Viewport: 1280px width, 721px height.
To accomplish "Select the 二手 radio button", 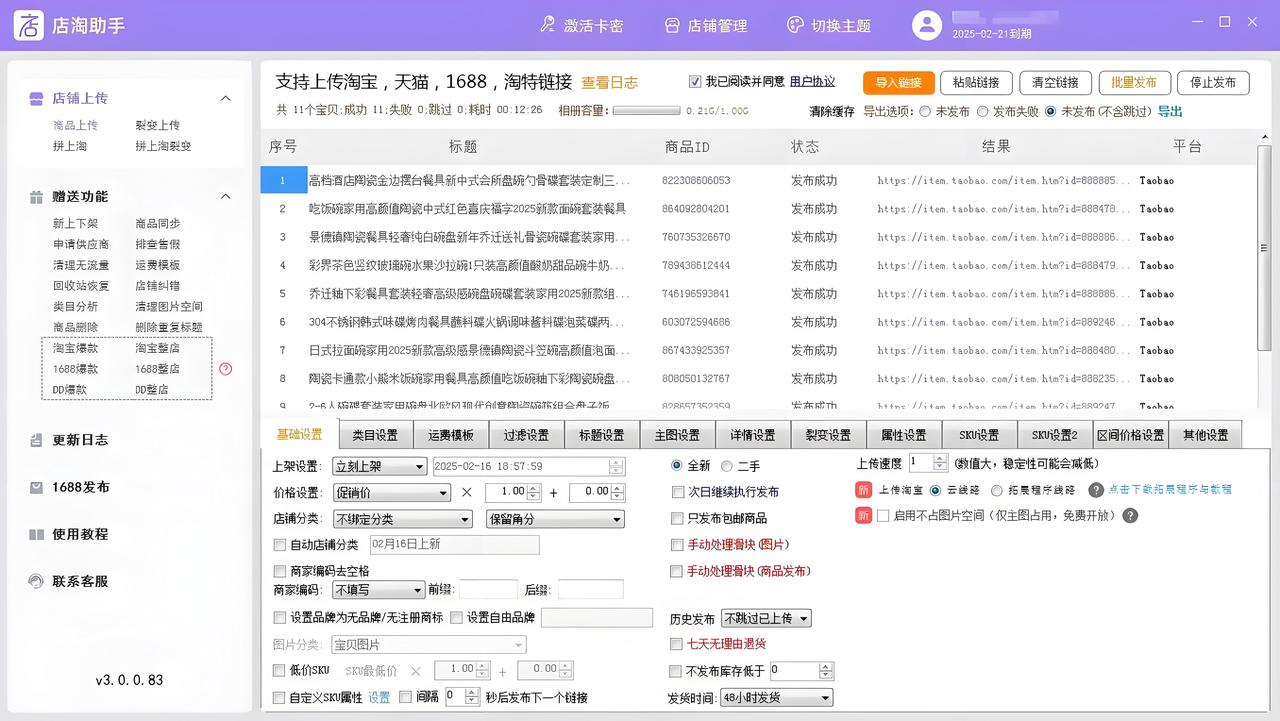I will tap(727, 466).
